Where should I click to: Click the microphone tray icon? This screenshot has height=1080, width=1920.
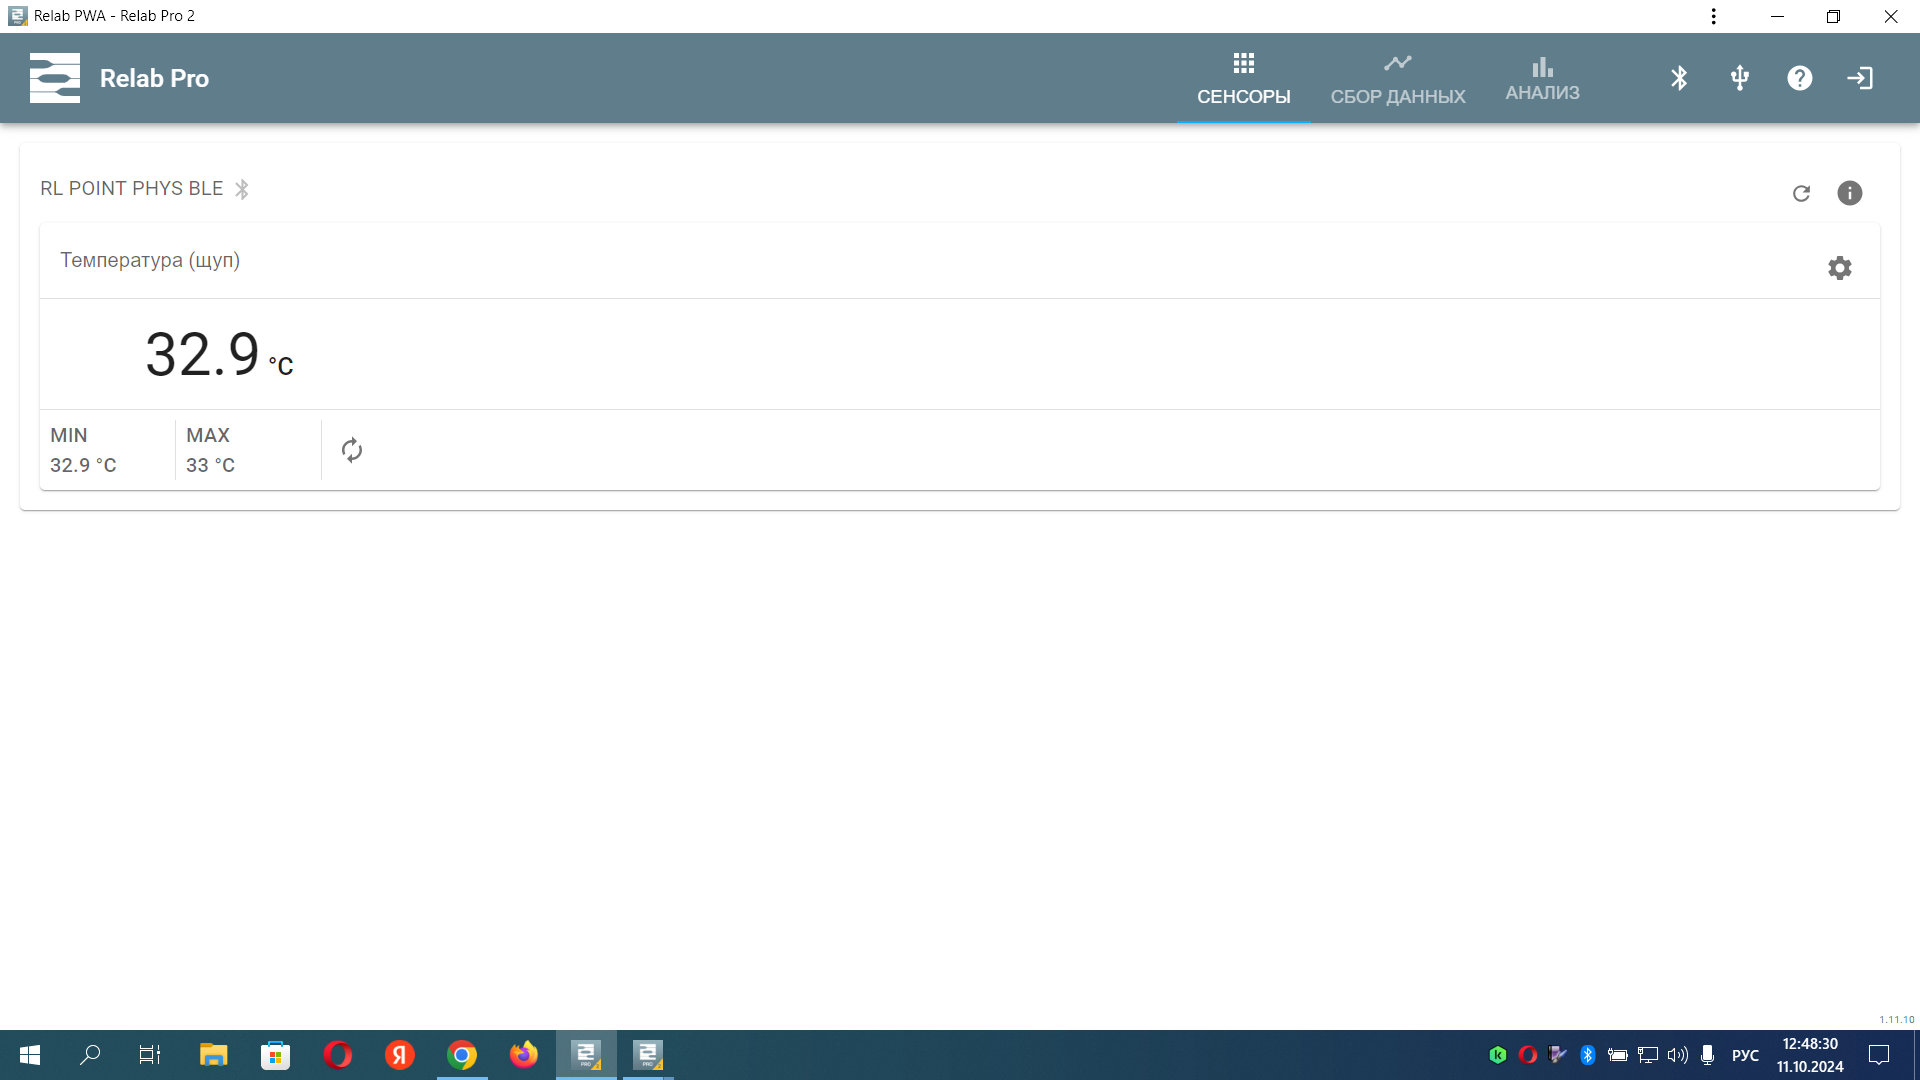click(1707, 1055)
